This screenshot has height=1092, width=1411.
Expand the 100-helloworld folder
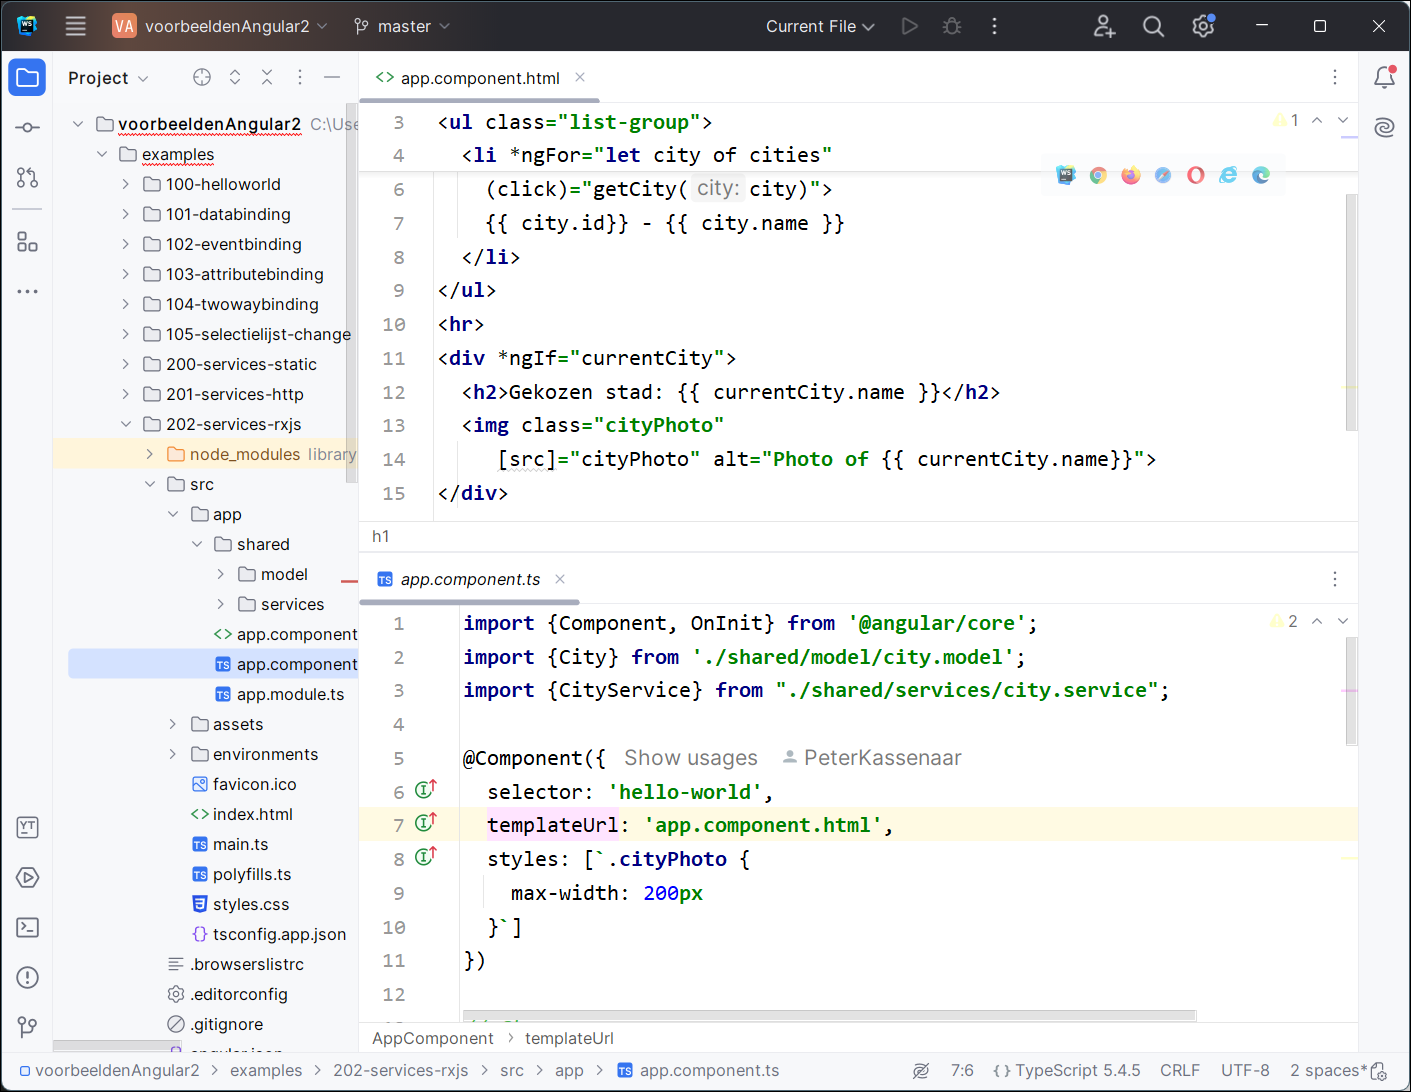pyautogui.click(x=126, y=184)
